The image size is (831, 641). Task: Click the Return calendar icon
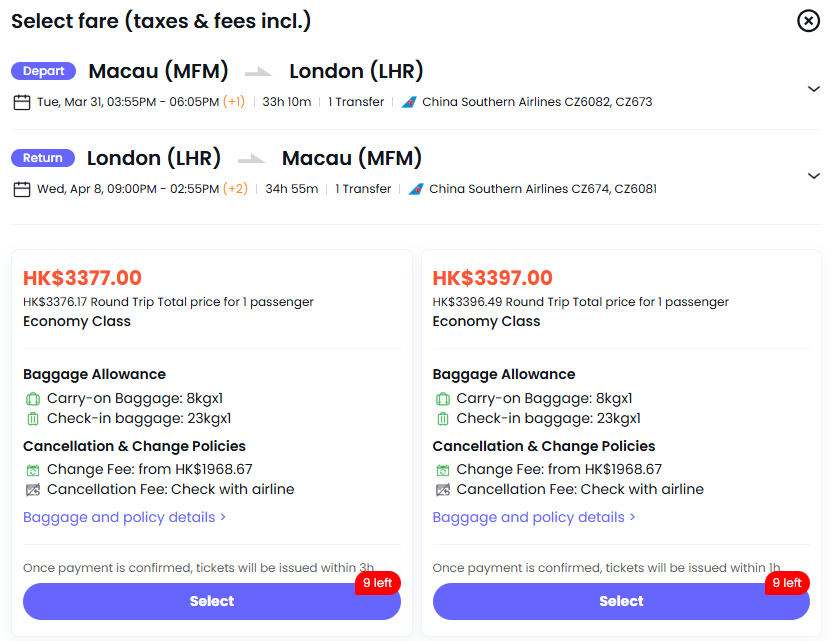(x=22, y=189)
